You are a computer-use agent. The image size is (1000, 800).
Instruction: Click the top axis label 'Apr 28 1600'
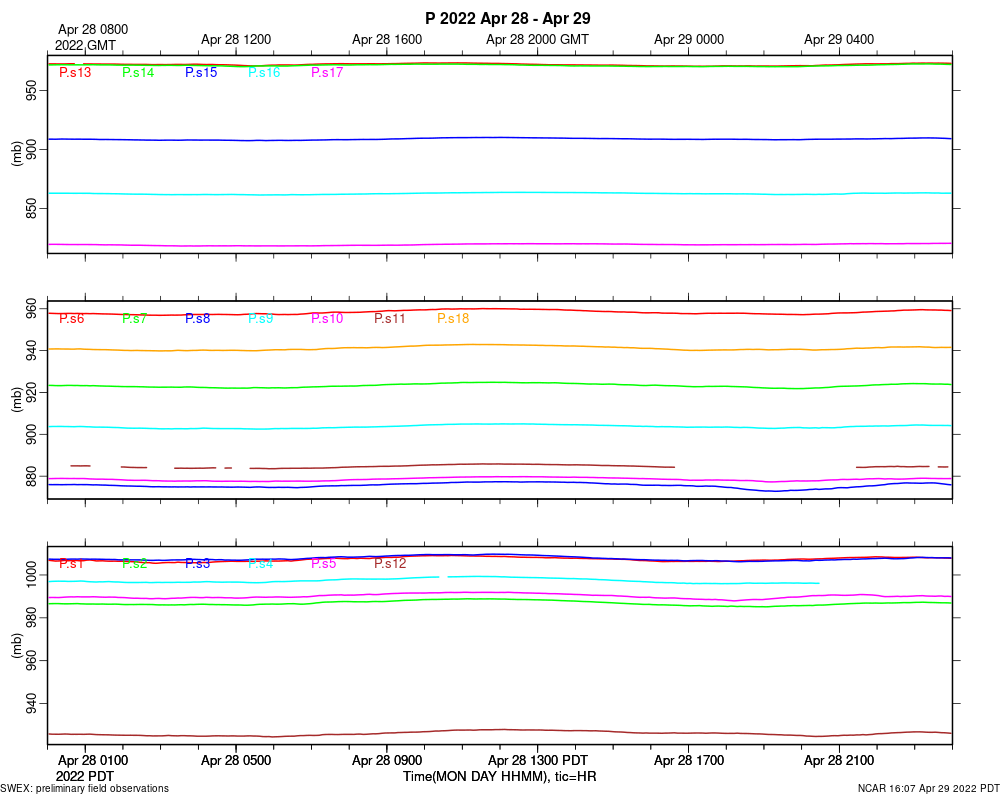point(387,40)
